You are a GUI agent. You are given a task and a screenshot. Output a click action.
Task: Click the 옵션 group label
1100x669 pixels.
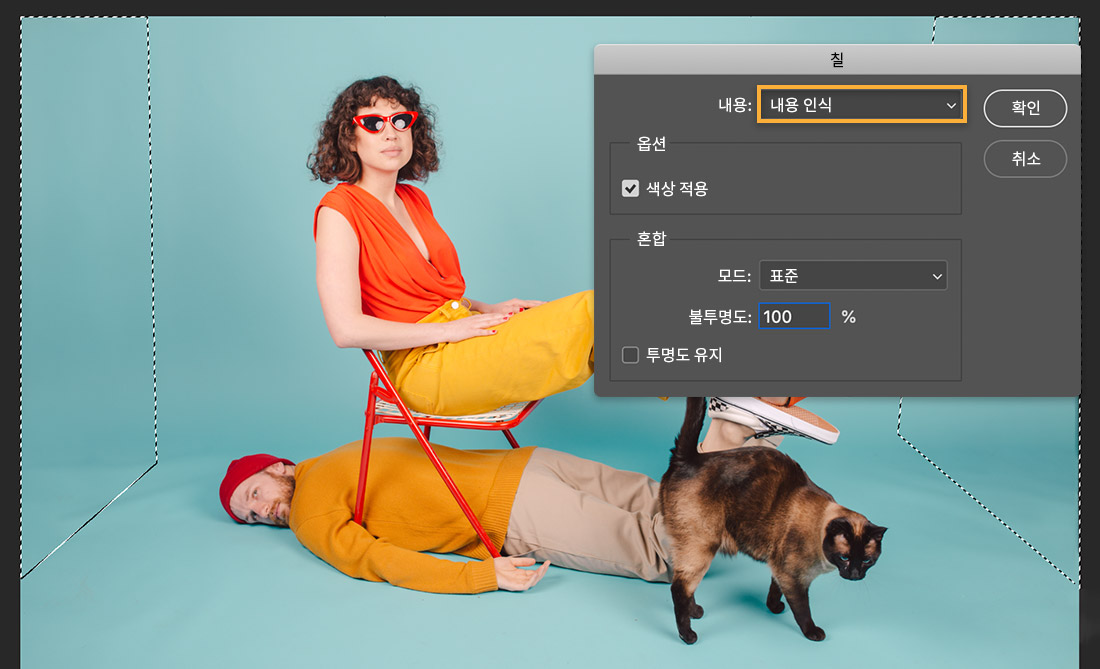(651, 144)
